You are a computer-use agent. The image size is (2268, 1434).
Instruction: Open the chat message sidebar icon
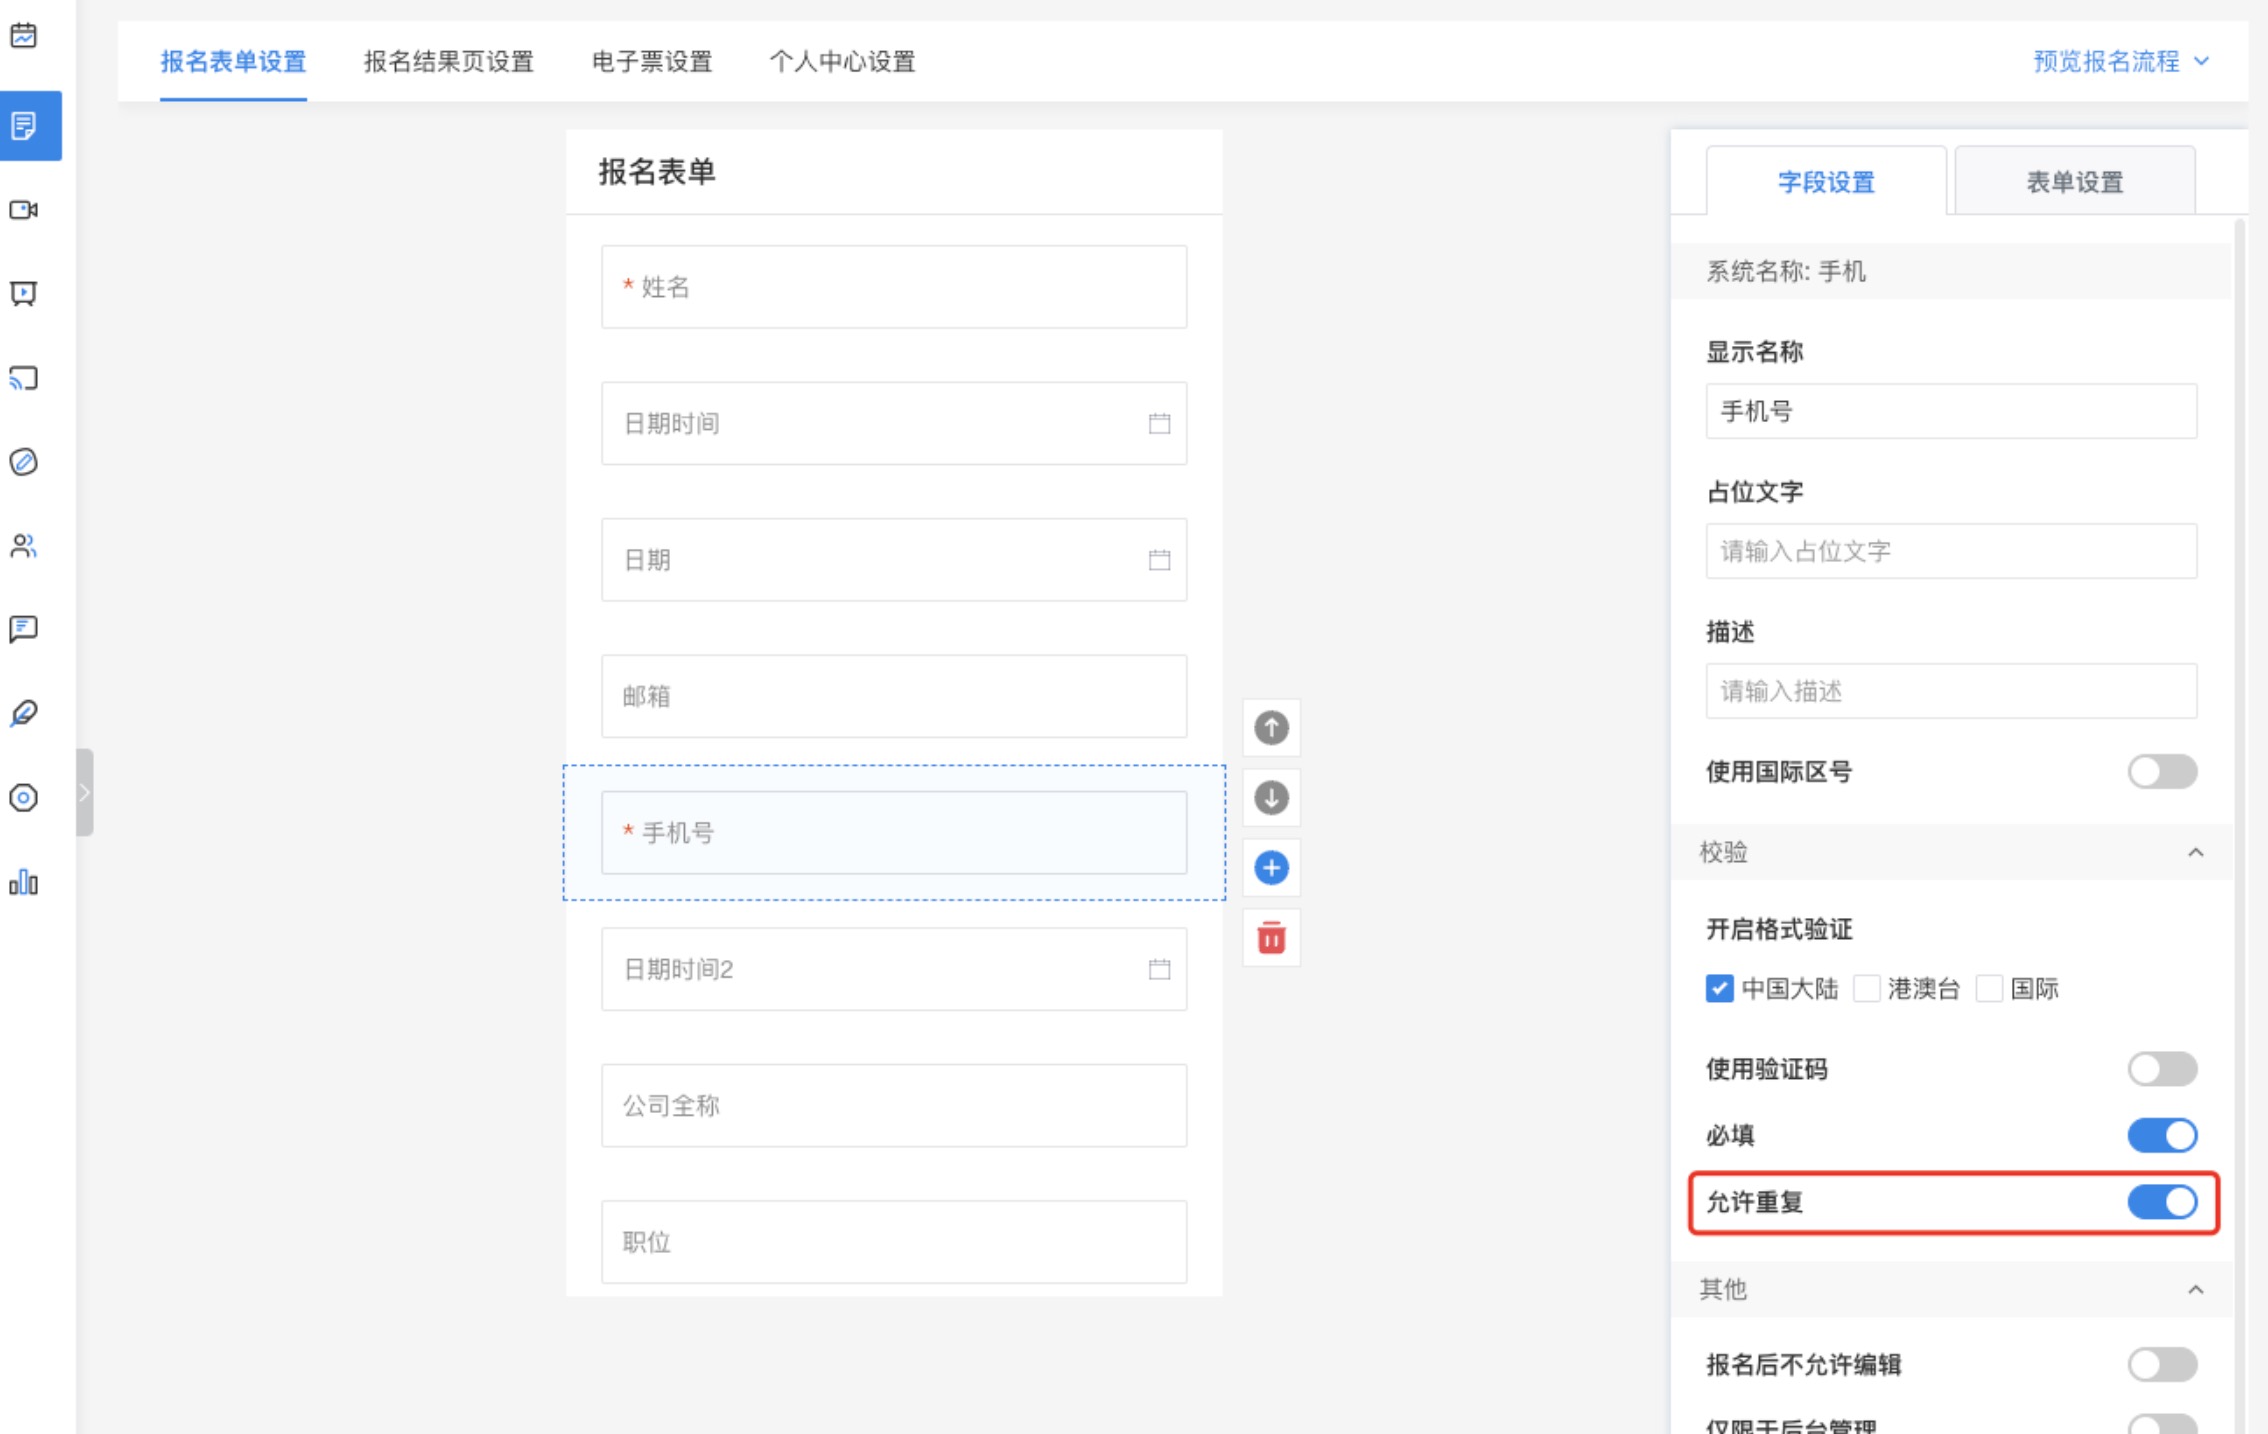[24, 629]
